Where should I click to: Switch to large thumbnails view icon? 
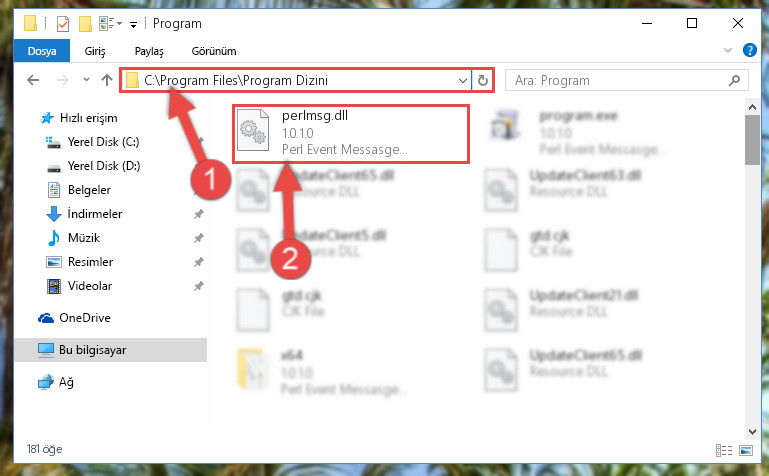pos(746,450)
